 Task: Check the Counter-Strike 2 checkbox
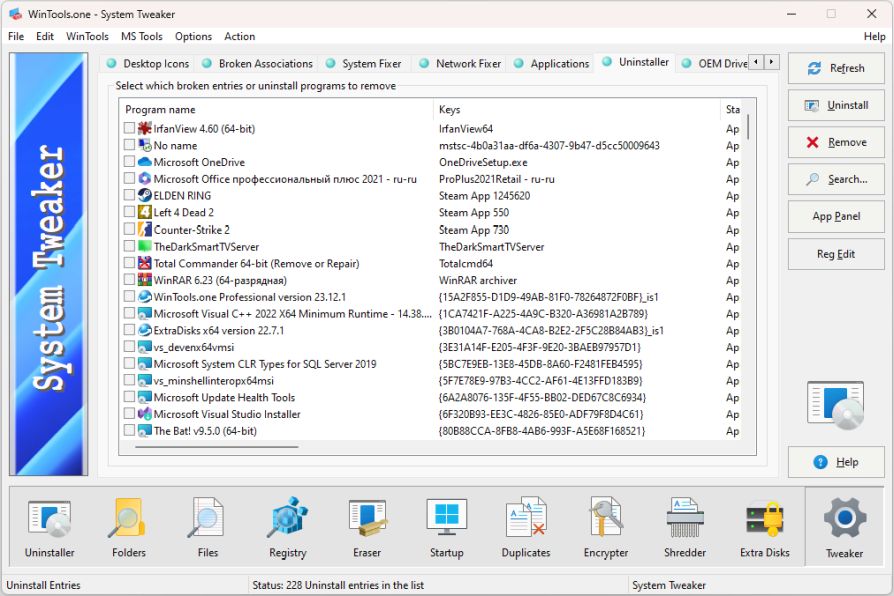(129, 229)
